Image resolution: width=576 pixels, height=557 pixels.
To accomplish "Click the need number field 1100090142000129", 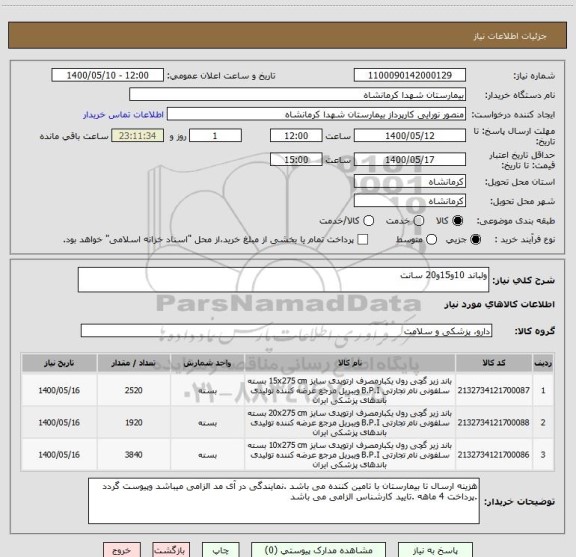I will (410, 75).
